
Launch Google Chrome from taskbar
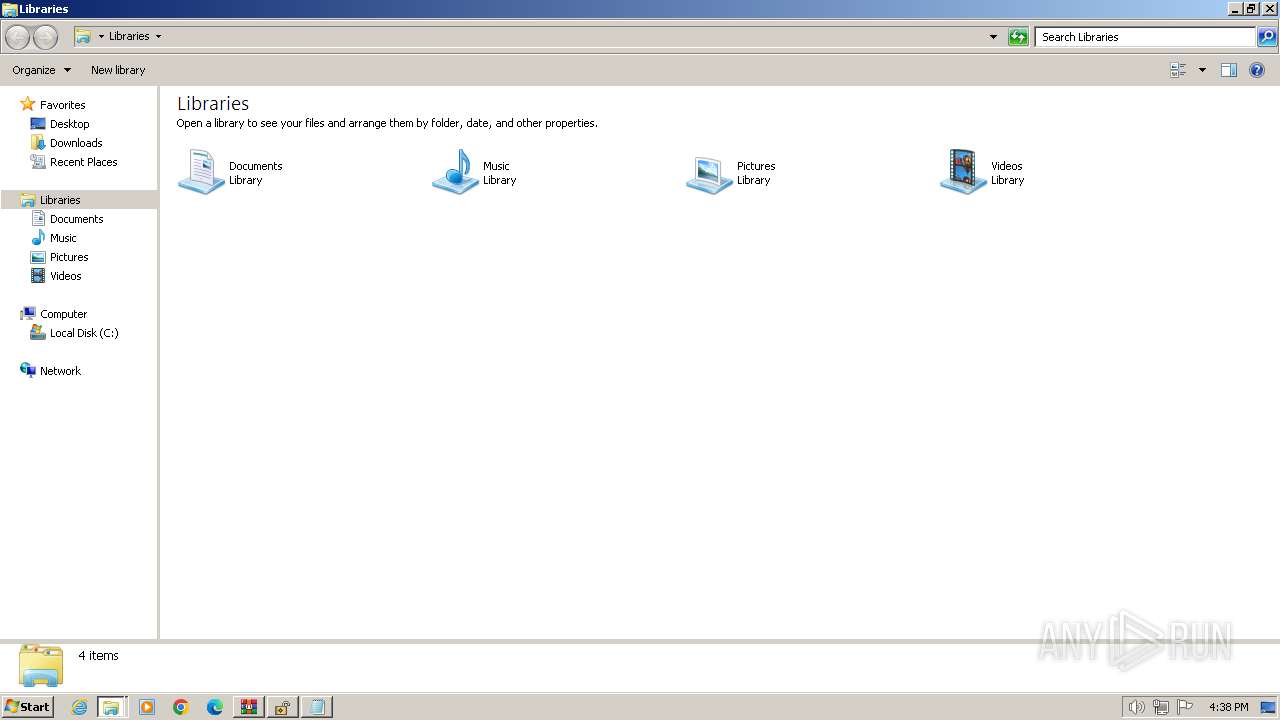(x=181, y=707)
